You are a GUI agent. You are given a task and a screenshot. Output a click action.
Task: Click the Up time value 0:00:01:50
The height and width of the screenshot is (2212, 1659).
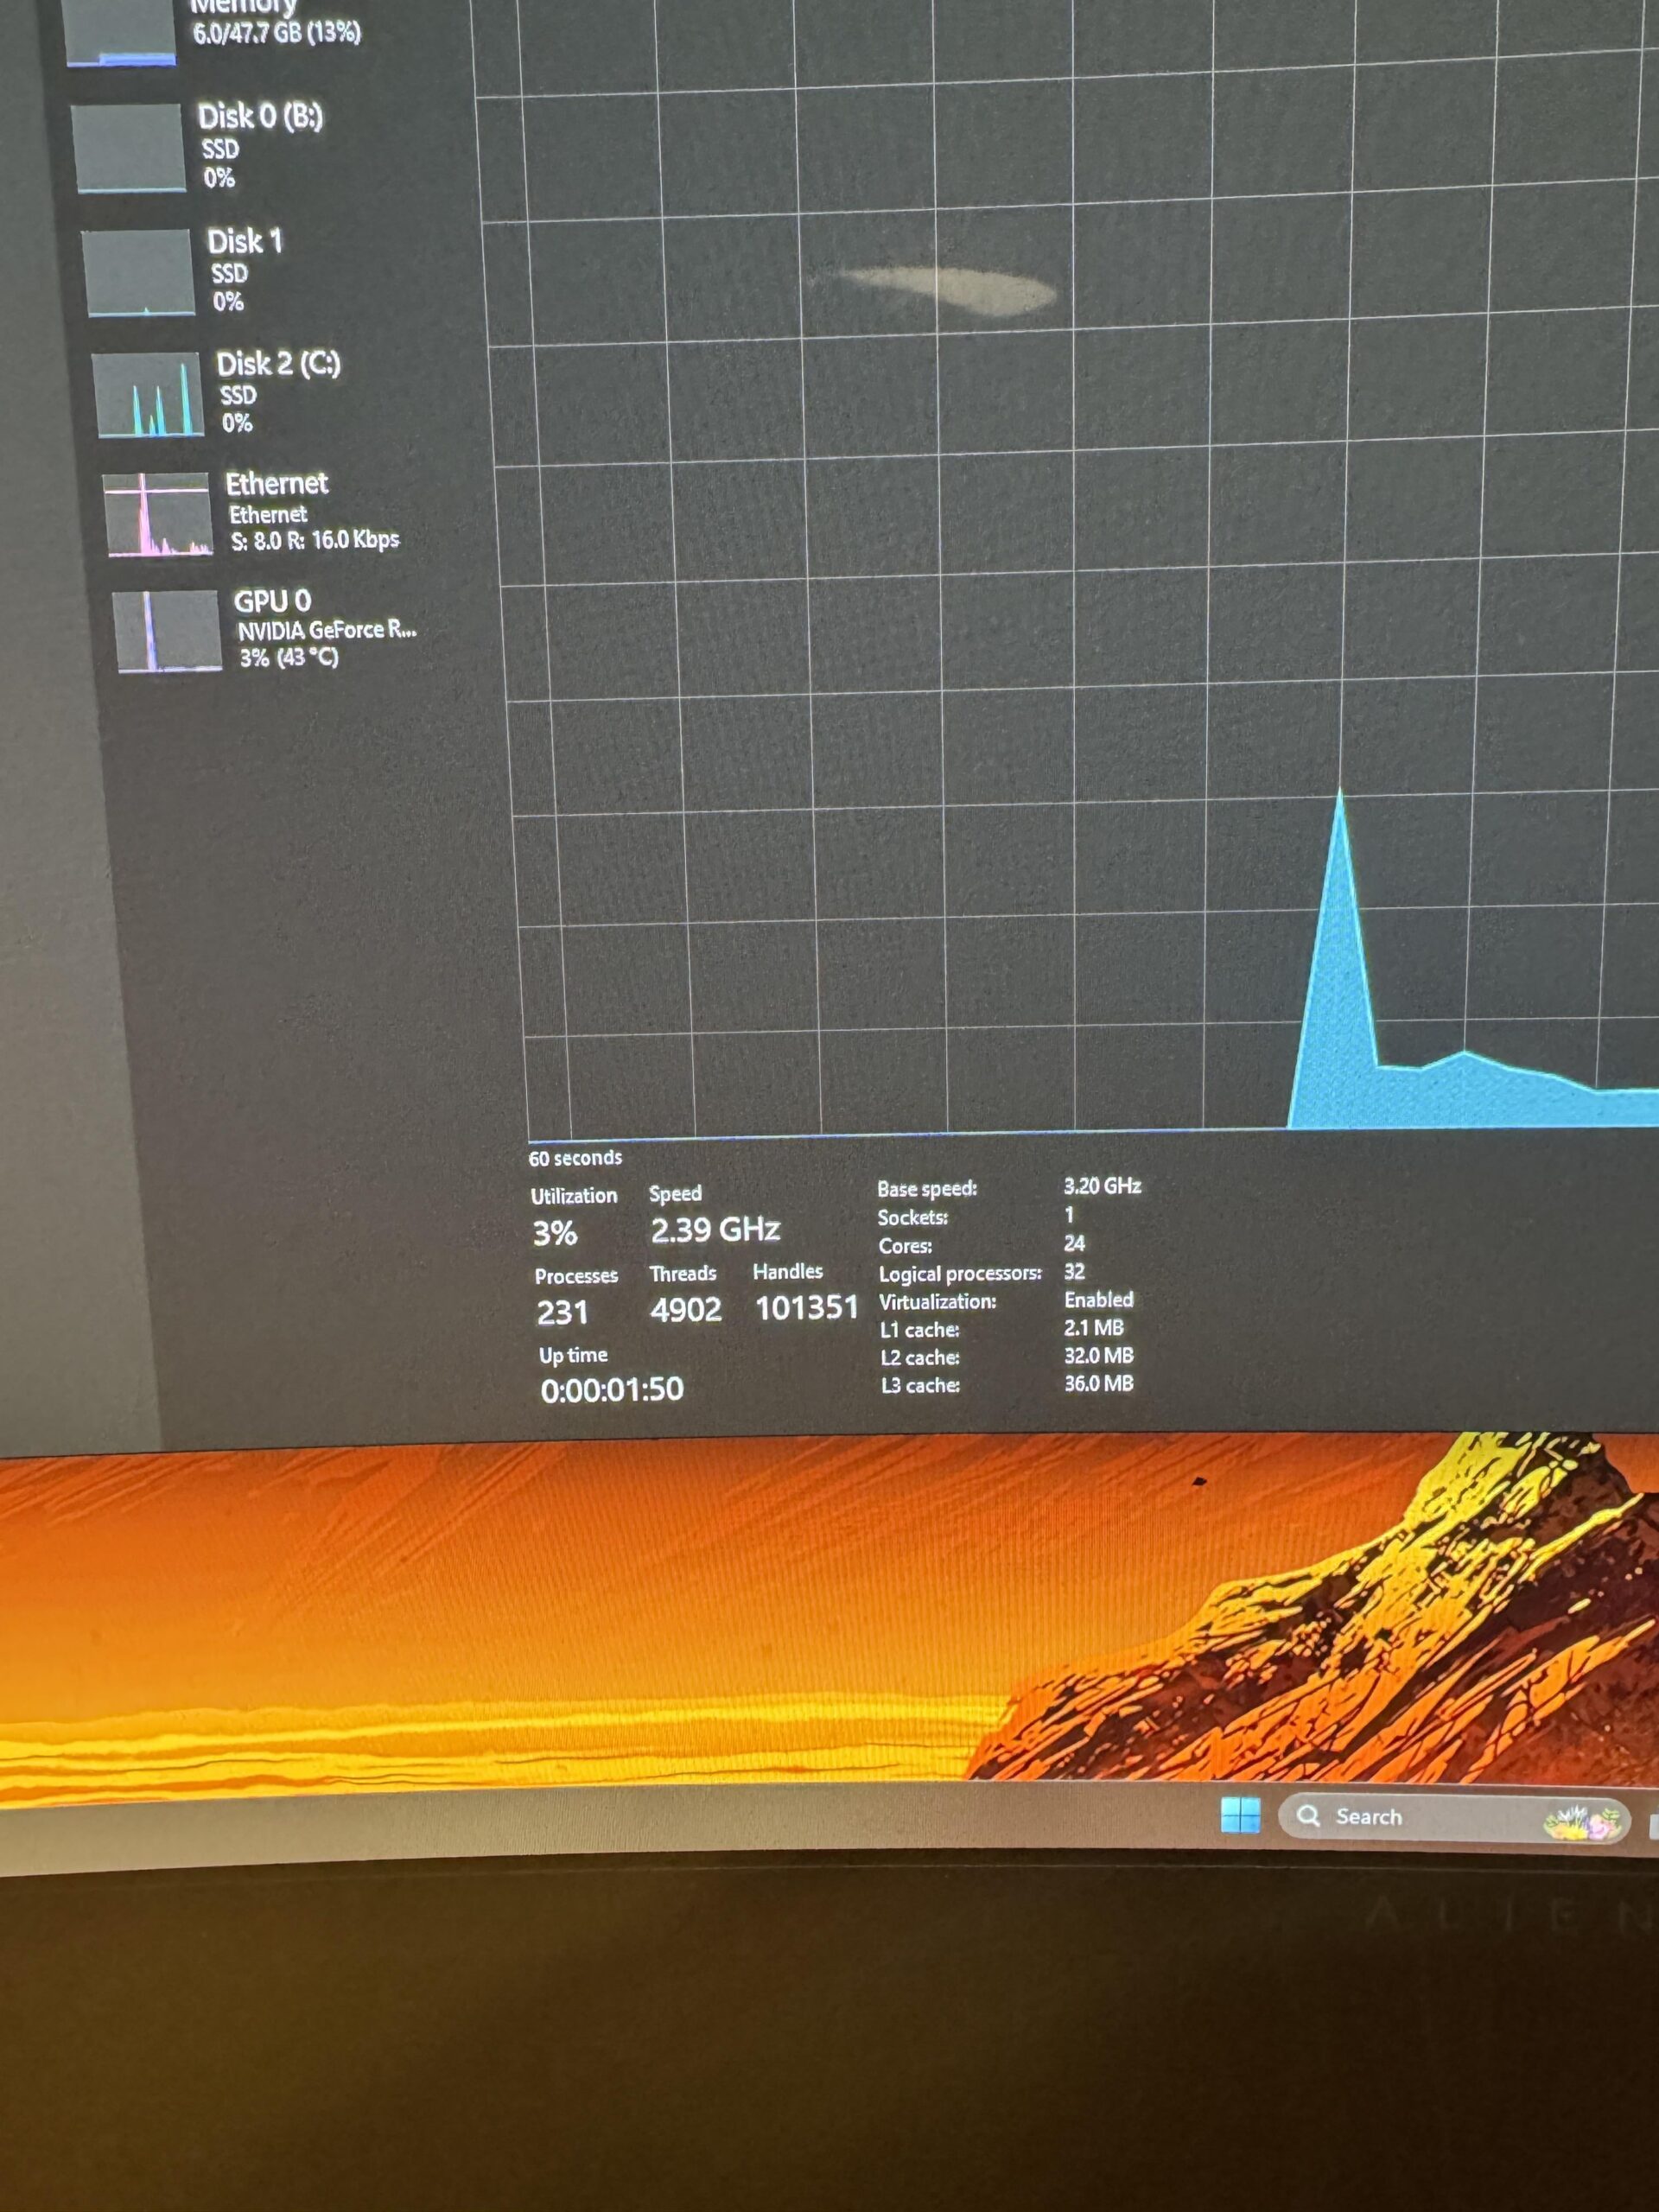(x=612, y=1390)
